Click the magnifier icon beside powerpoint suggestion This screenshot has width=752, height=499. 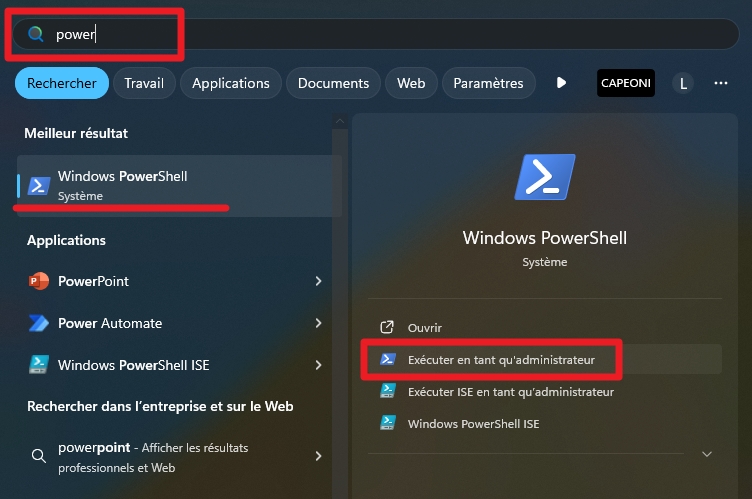click(x=38, y=456)
